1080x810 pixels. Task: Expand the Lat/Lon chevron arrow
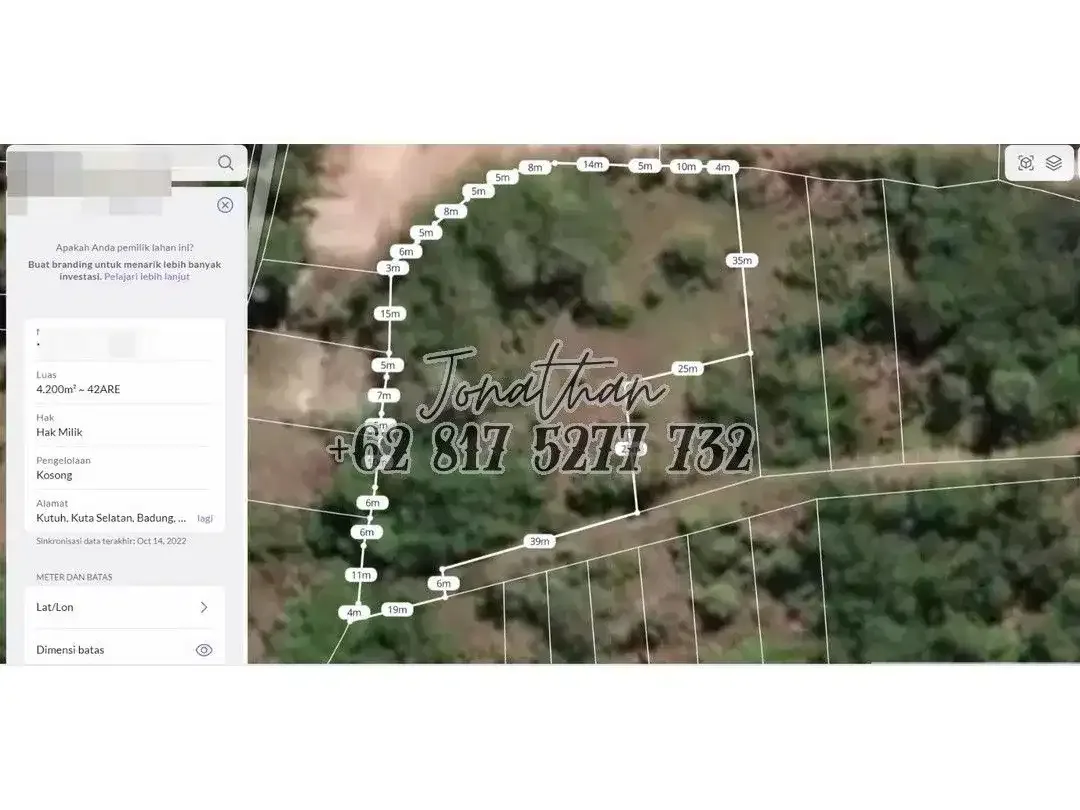pyautogui.click(x=204, y=607)
